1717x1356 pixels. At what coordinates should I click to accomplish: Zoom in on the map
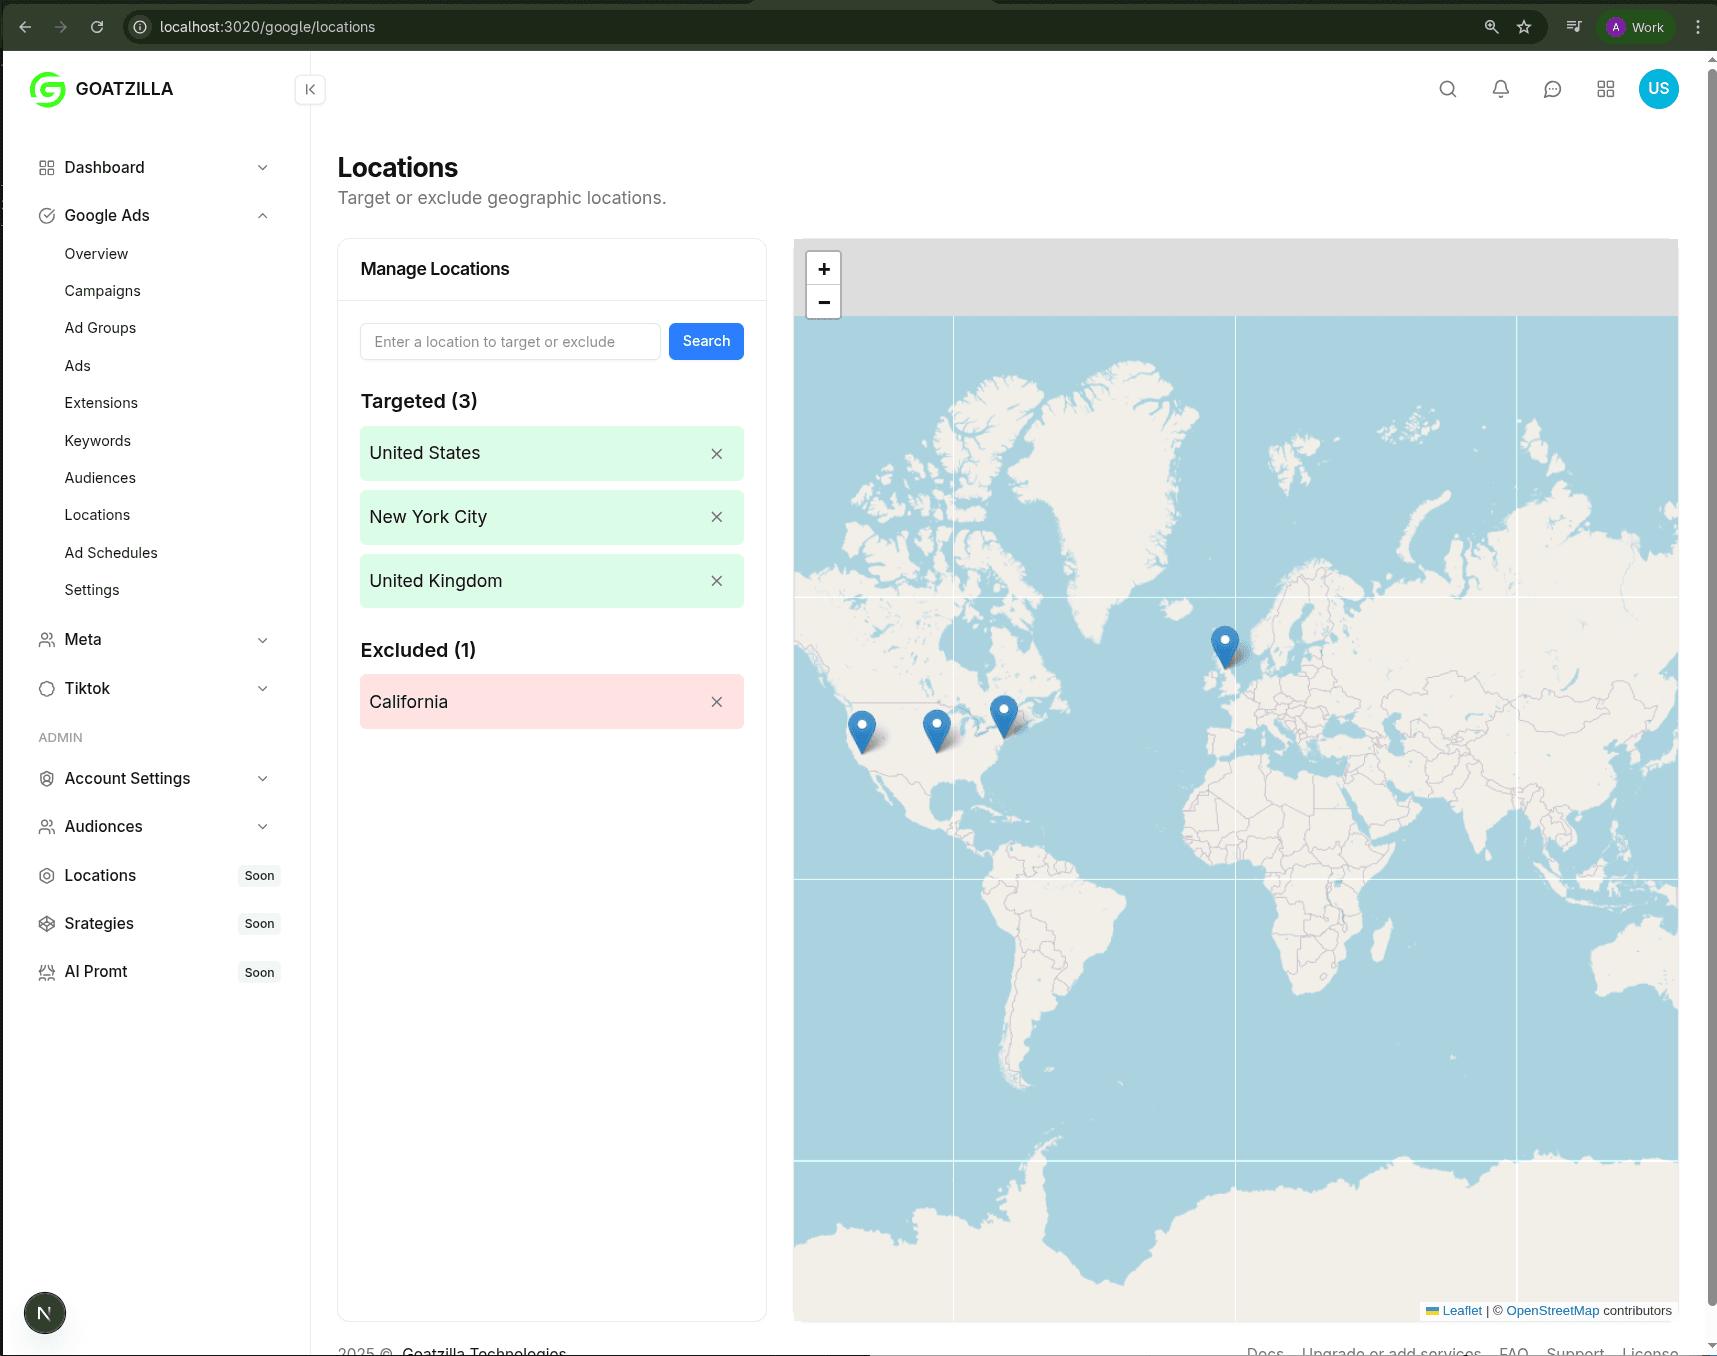(x=823, y=269)
